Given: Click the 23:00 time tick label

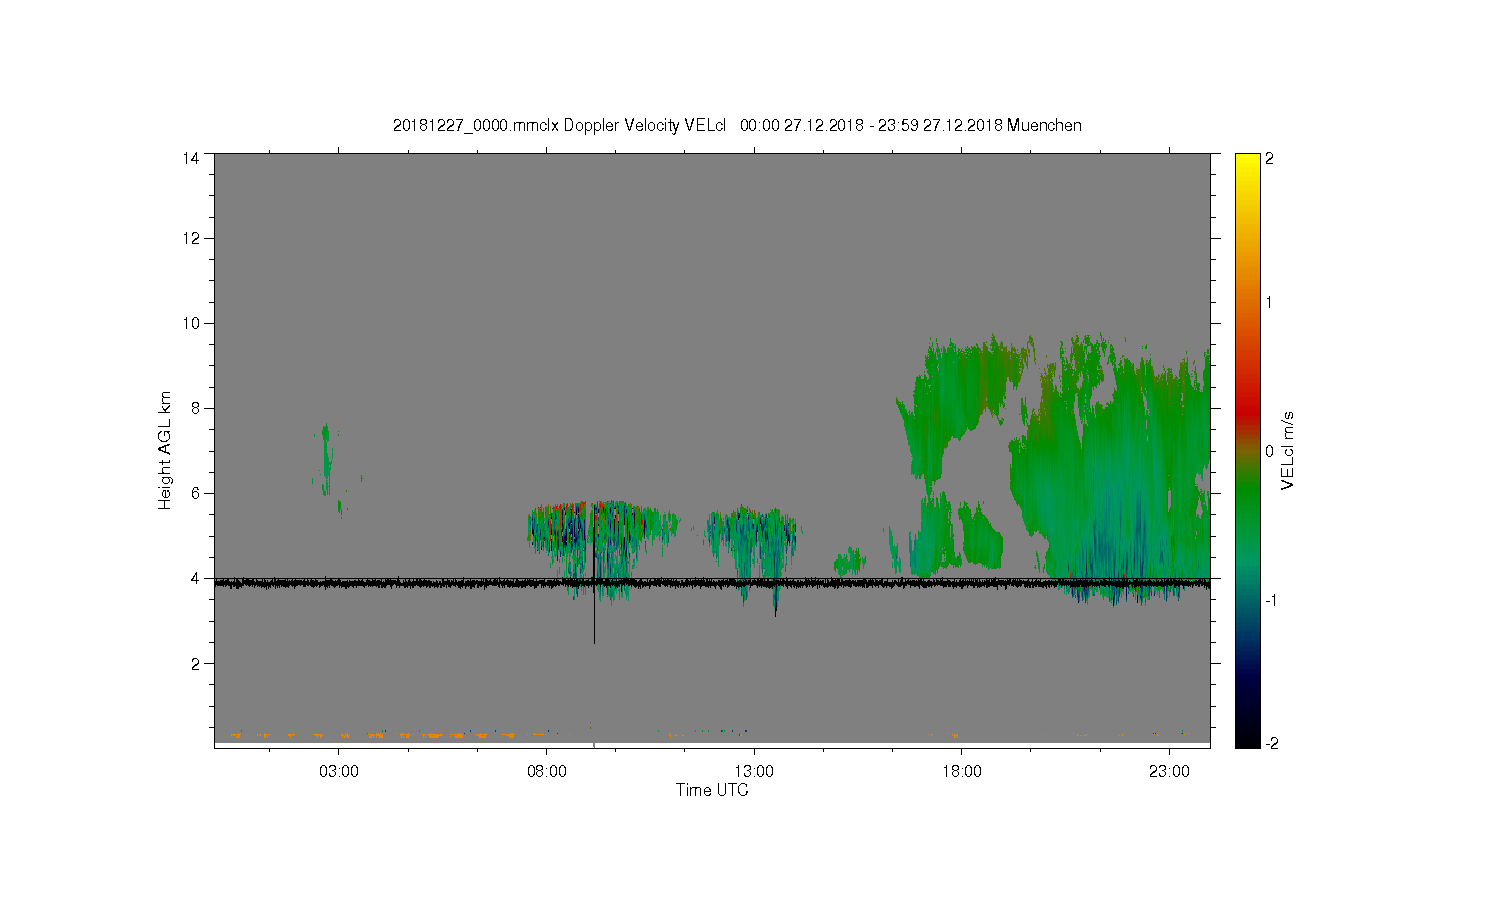Looking at the screenshot, I should (x=1169, y=772).
